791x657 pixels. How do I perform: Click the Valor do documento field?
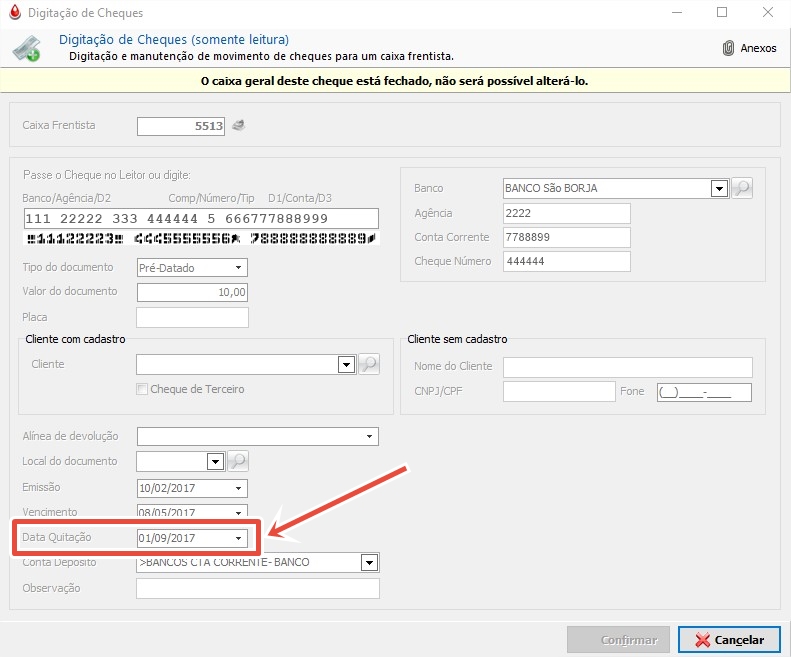click(x=192, y=292)
